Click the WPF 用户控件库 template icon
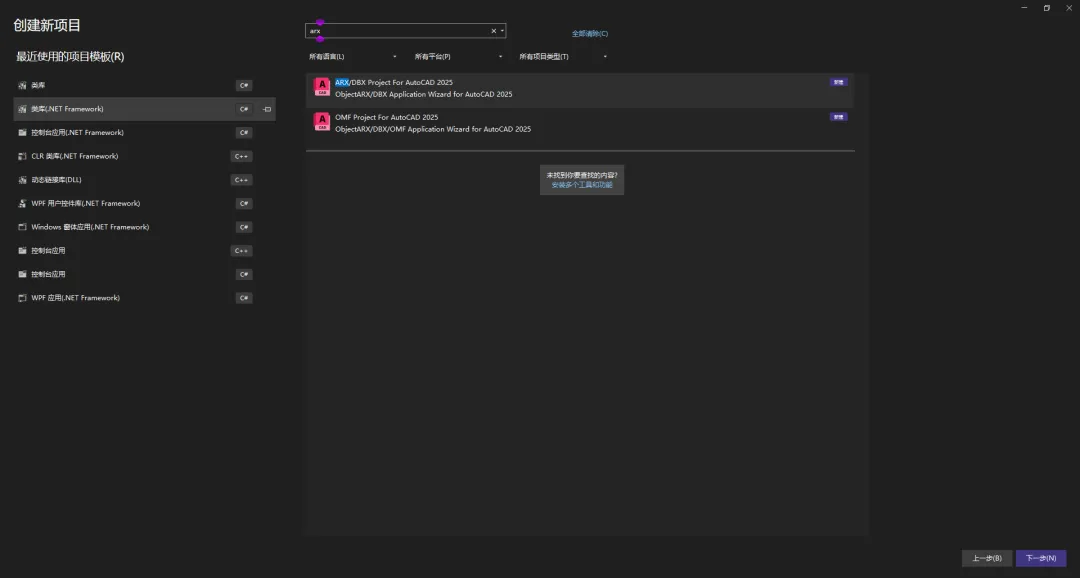 [x=22, y=203]
